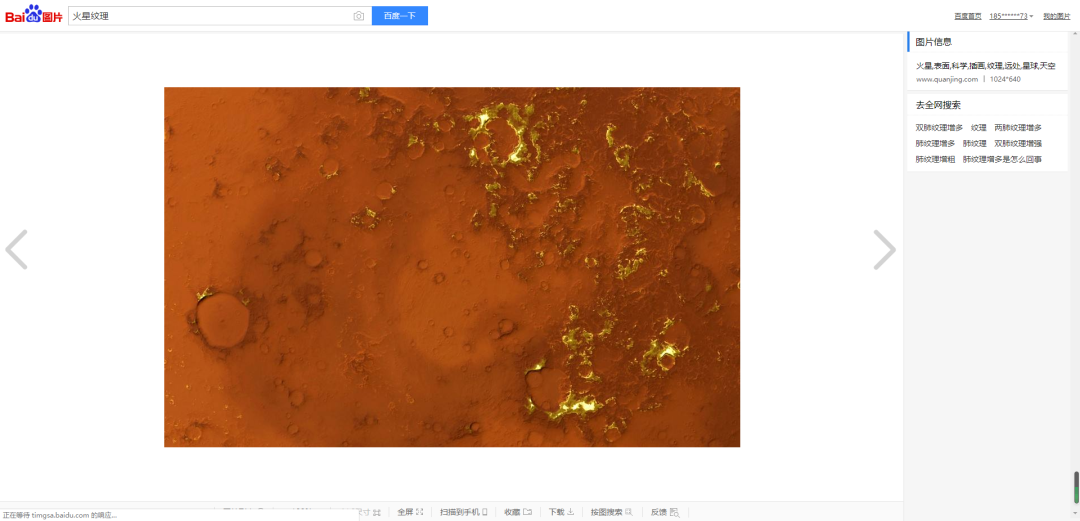
Task: Click 收藏 to favorite the image
Action: click(517, 512)
